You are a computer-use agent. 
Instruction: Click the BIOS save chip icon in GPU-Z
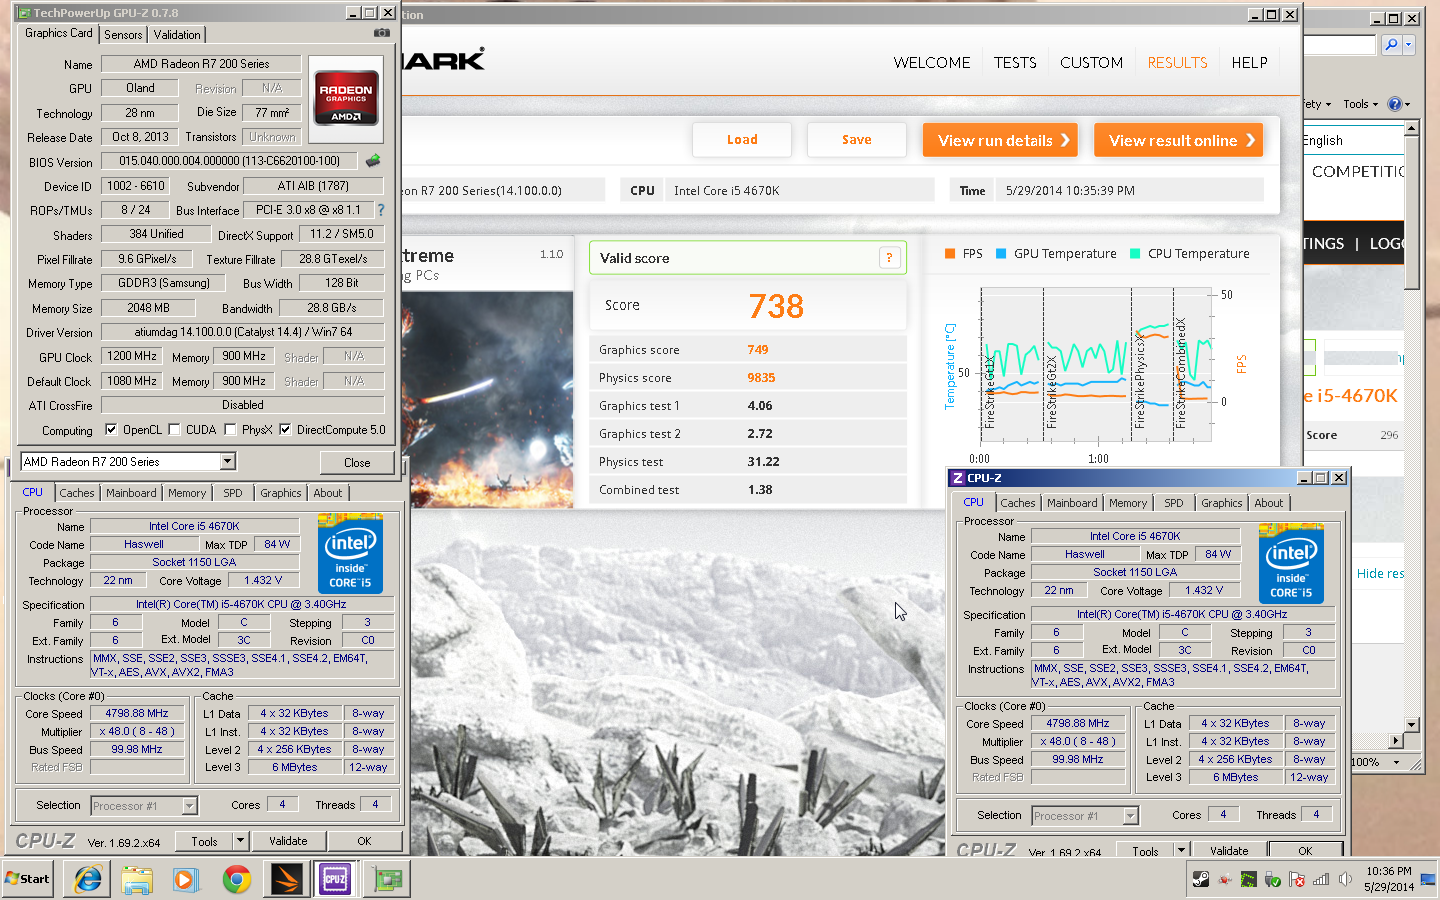[x=373, y=160]
